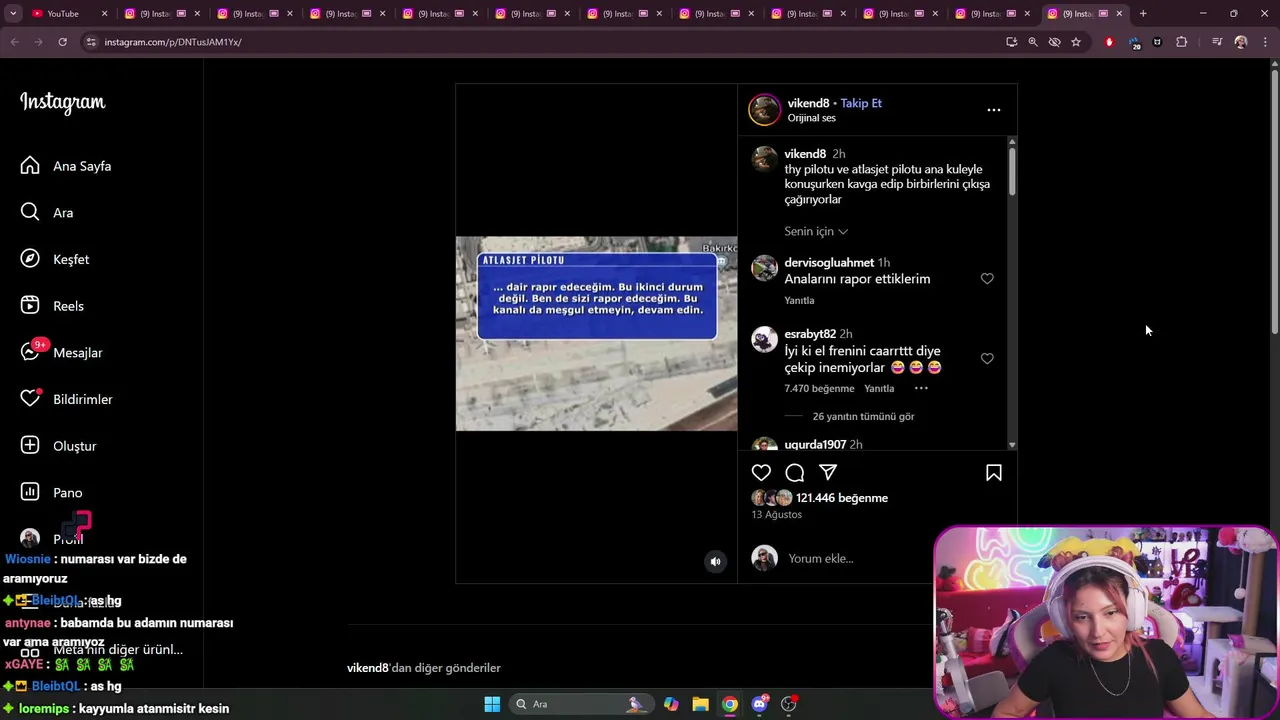Open Mesajlar messages with 9+ badge
This screenshot has height=720, width=1280.
pos(62,352)
